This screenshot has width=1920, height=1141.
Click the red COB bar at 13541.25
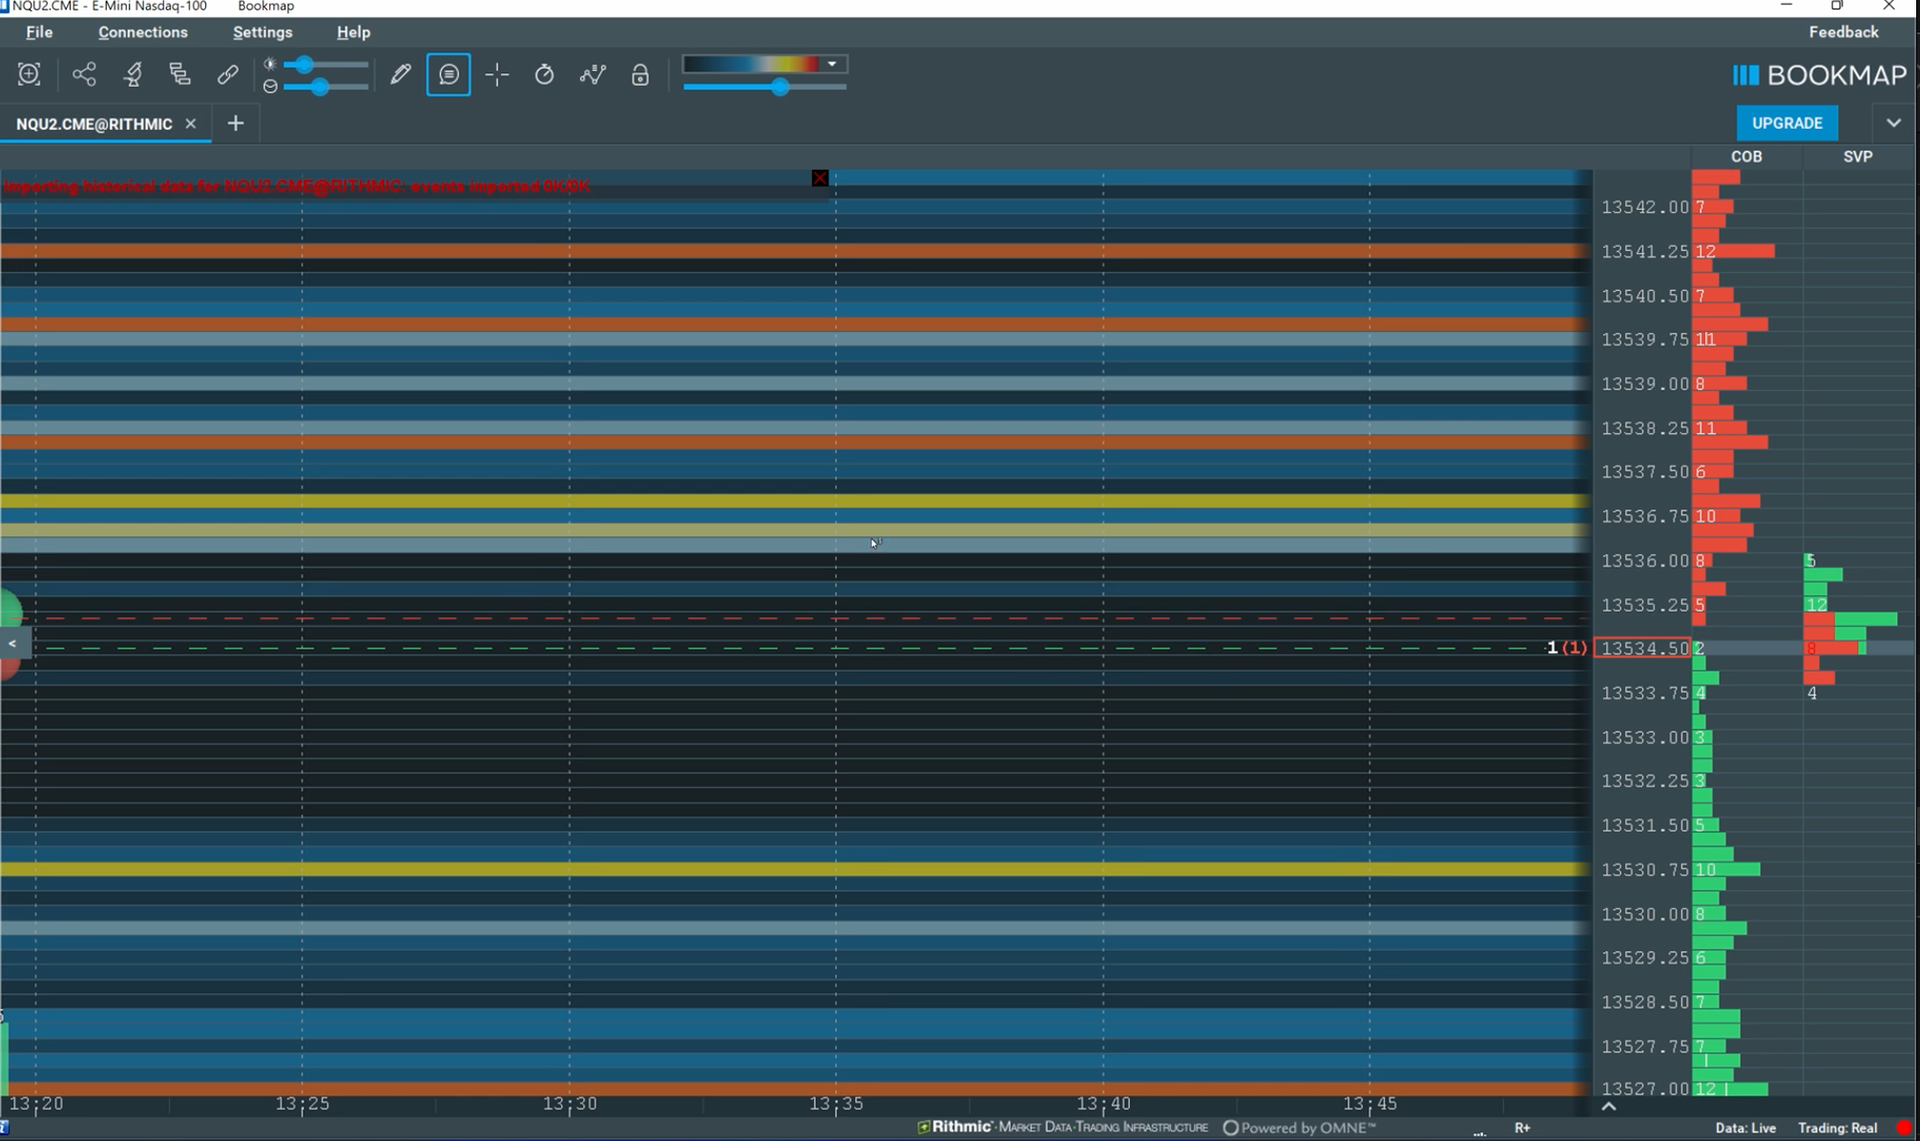(x=1734, y=251)
